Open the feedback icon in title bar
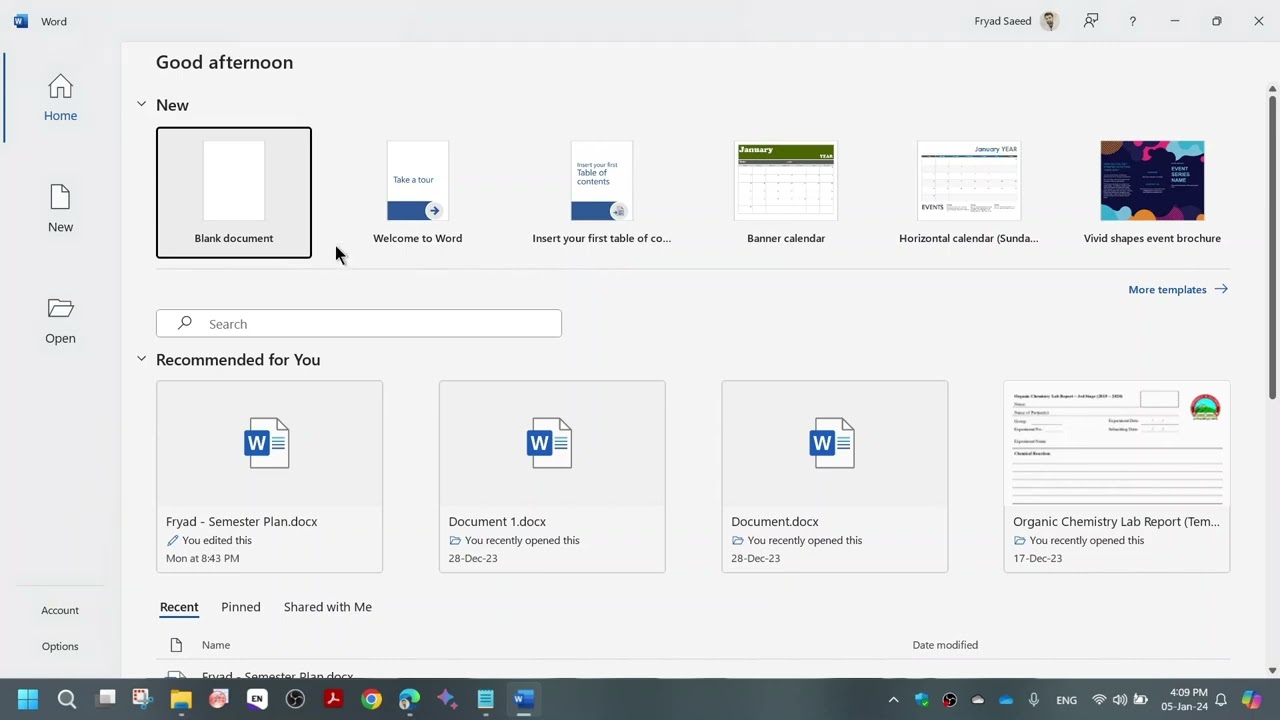Viewport: 1280px width, 720px height. click(x=1091, y=21)
